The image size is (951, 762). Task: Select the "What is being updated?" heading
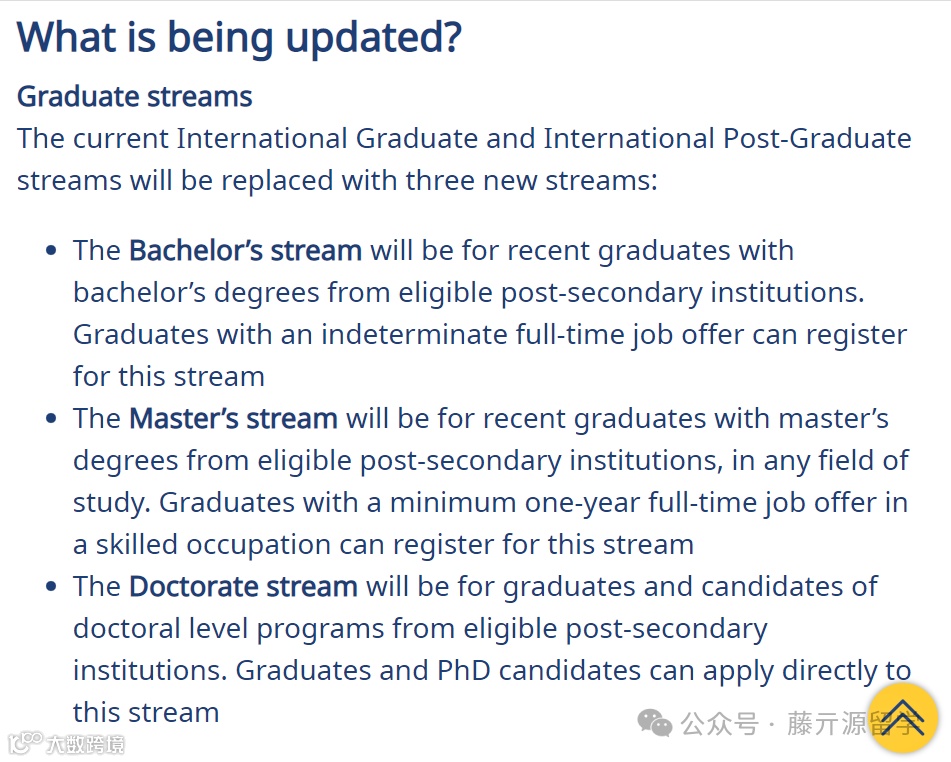[x=239, y=38]
